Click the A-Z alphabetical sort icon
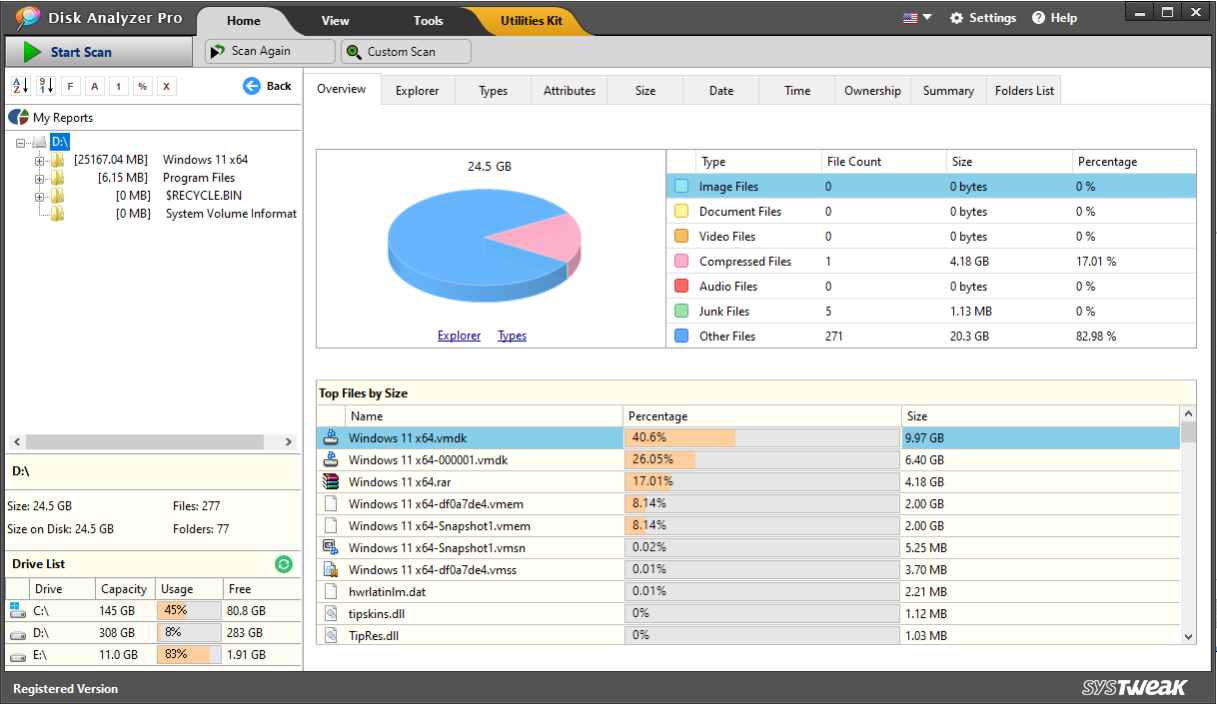 pos(20,85)
